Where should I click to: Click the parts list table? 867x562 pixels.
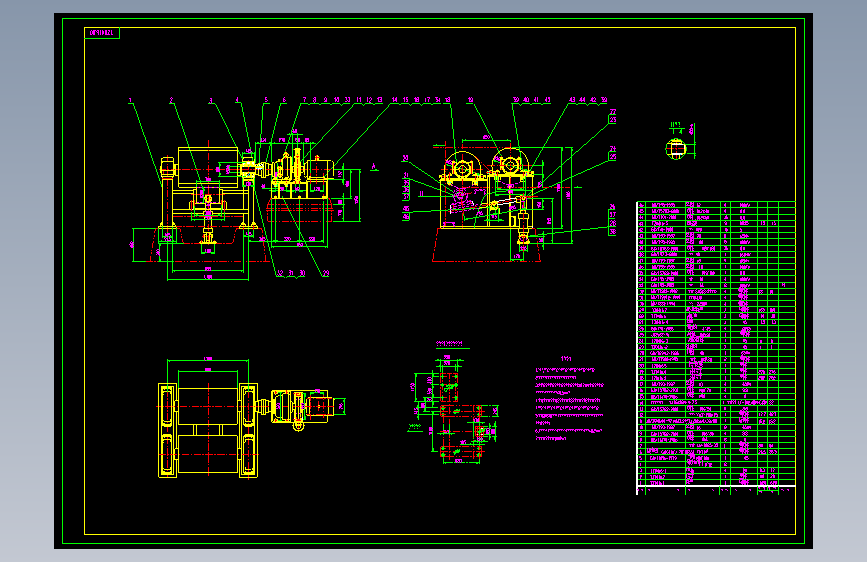pyautogui.click(x=716, y=347)
